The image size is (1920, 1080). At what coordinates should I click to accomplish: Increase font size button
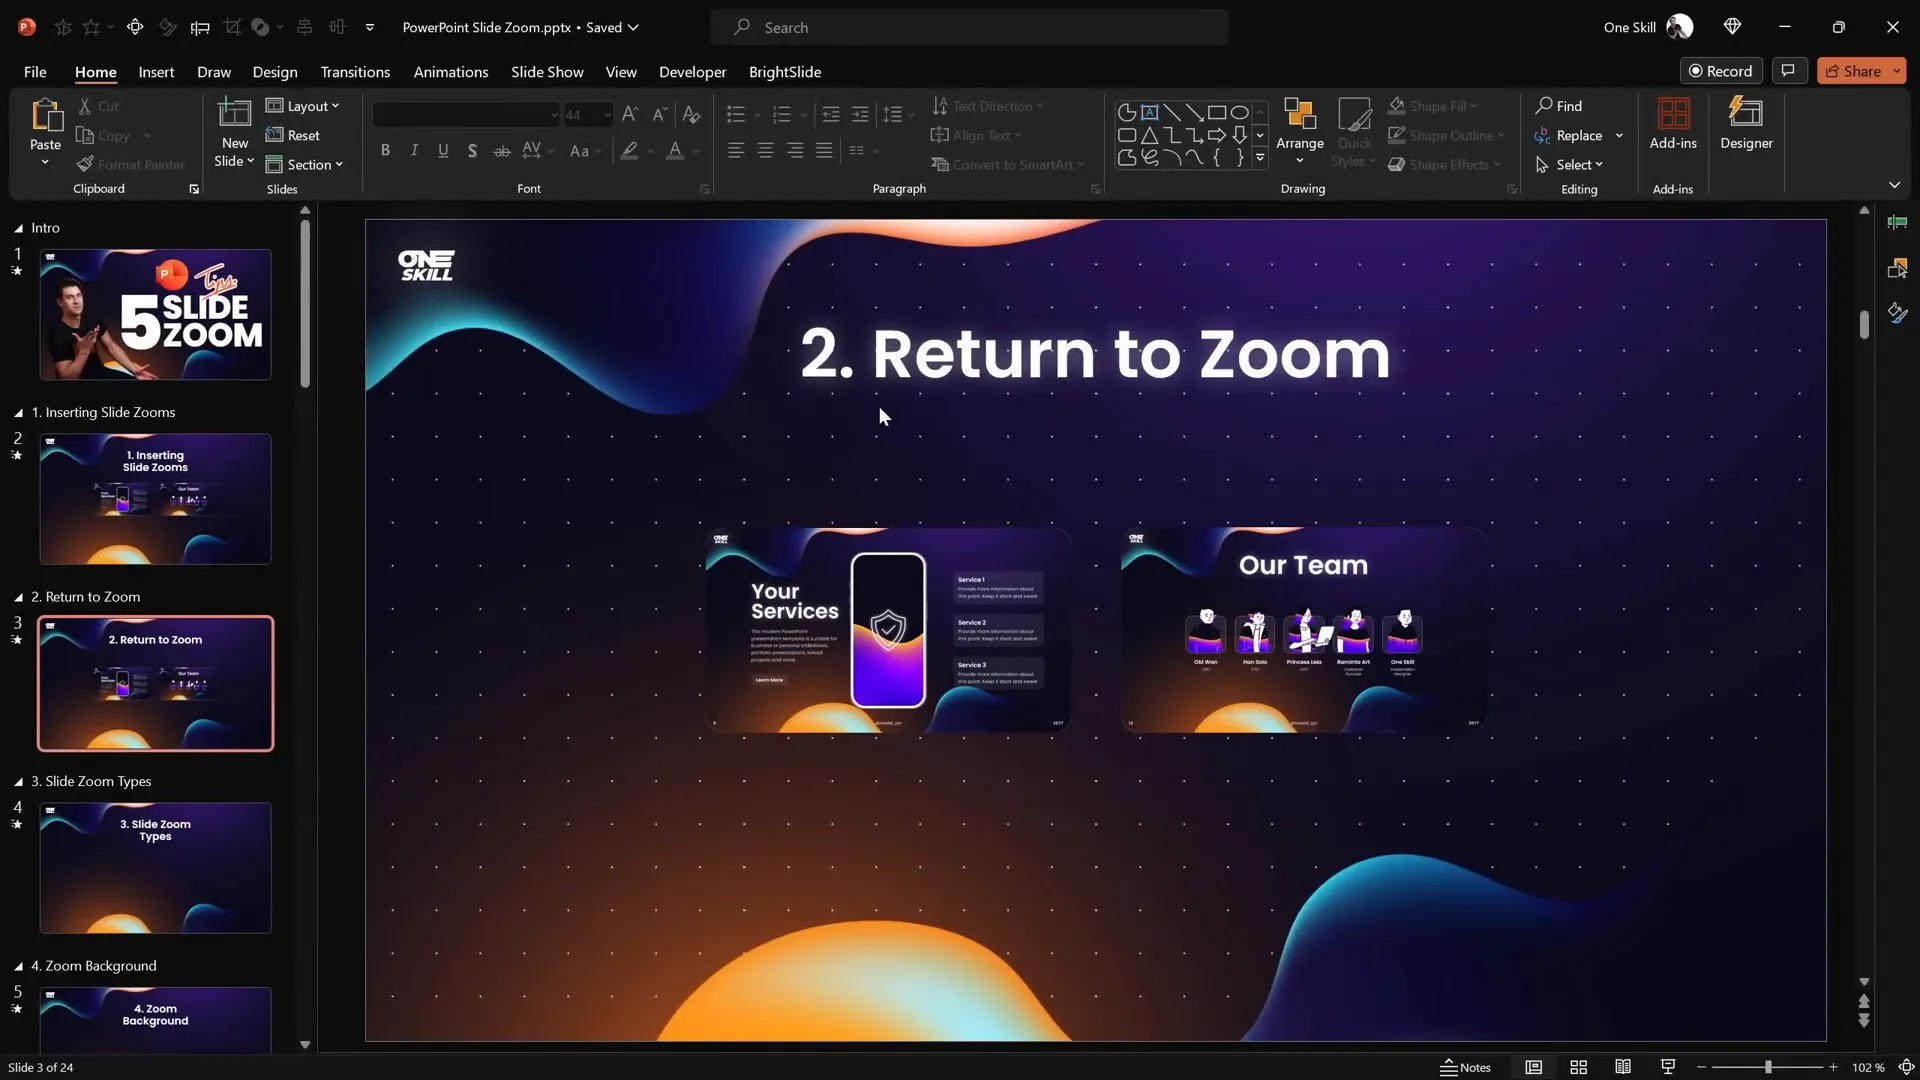click(x=630, y=115)
